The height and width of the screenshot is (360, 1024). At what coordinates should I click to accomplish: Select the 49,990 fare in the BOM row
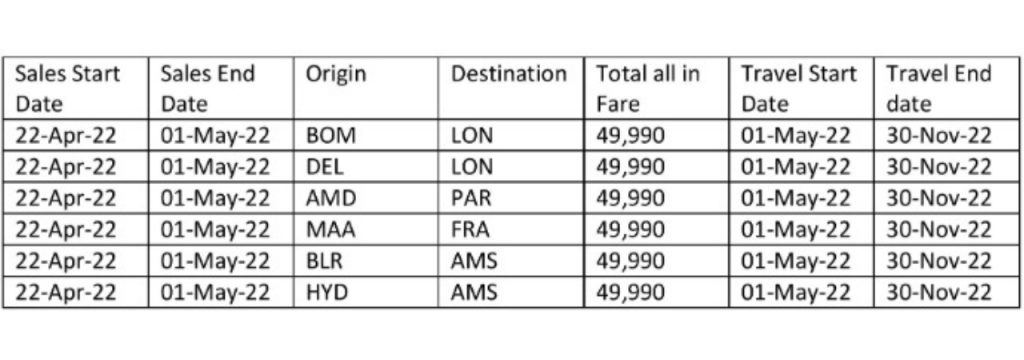pos(656,135)
